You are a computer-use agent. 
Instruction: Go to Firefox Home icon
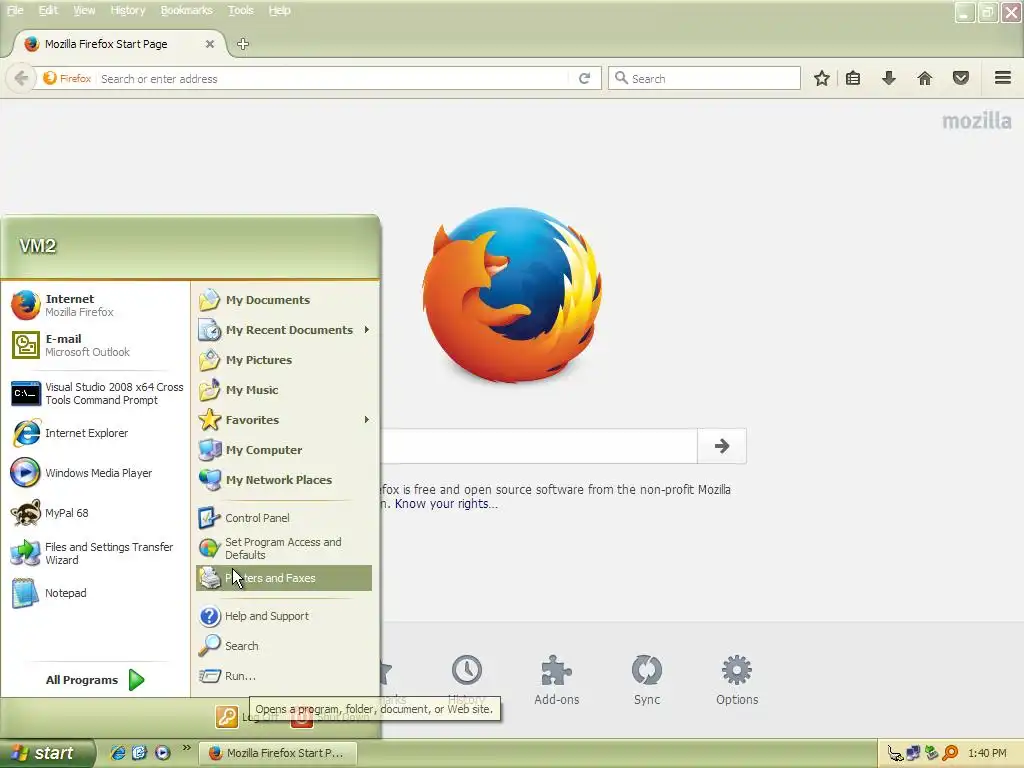(x=925, y=78)
